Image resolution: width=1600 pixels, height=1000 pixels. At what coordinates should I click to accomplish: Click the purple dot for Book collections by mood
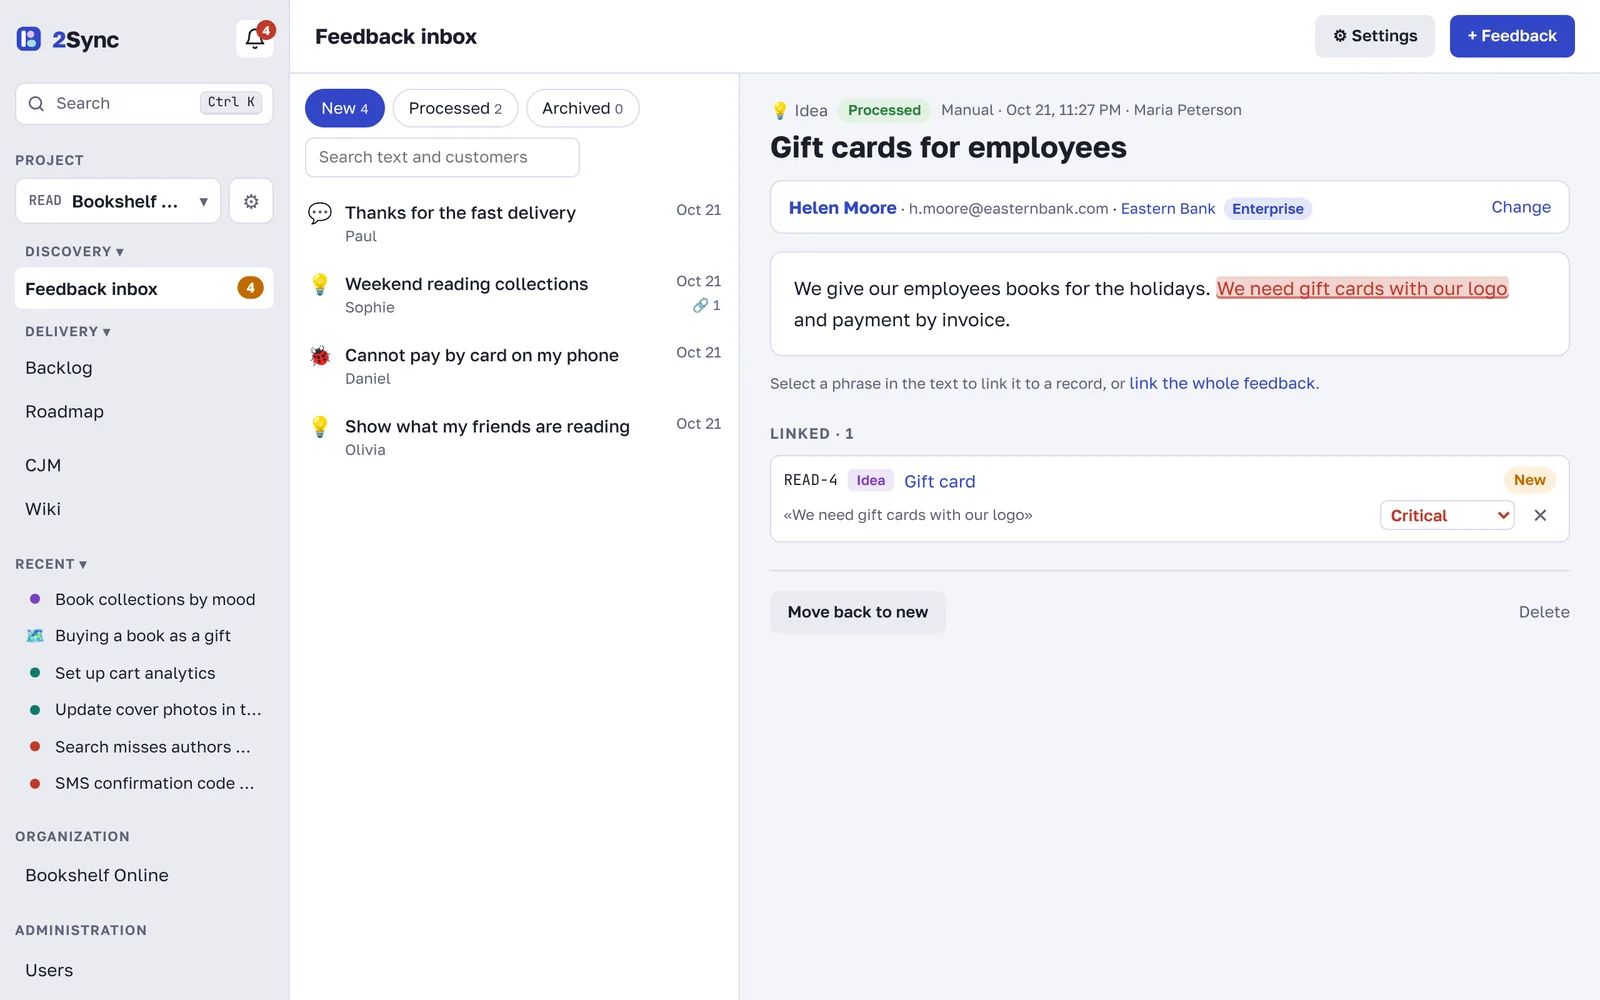coord(35,599)
